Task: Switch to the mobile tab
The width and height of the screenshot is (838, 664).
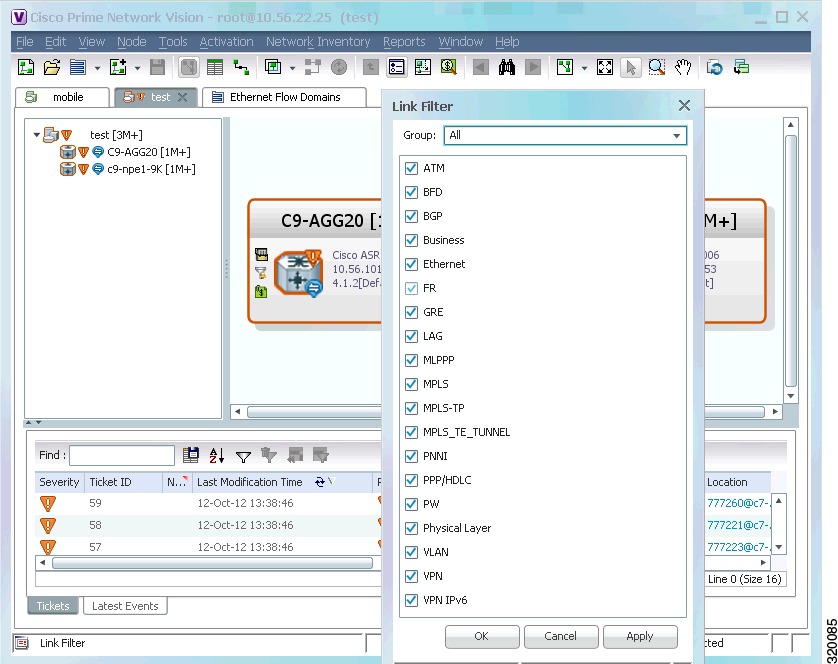Action: (63, 97)
